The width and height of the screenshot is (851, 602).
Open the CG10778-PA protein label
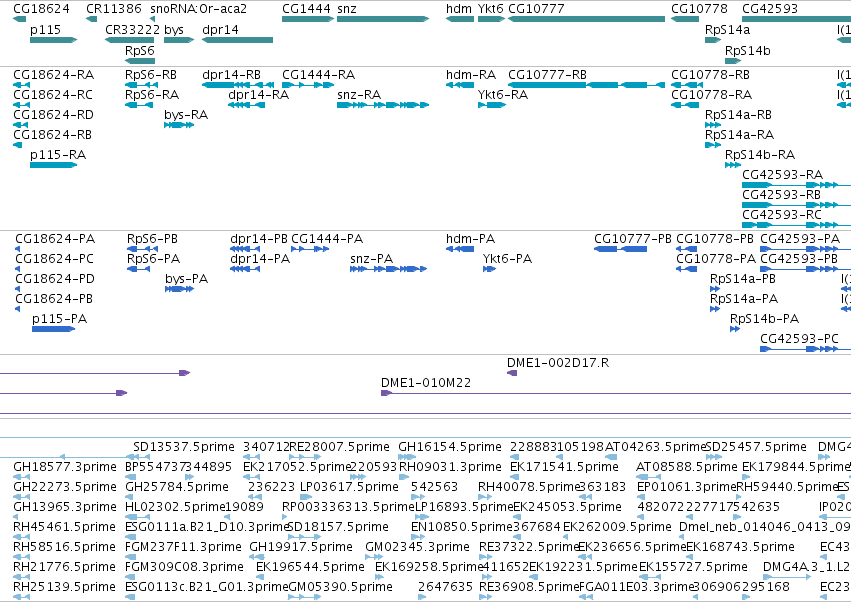(715, 259)
